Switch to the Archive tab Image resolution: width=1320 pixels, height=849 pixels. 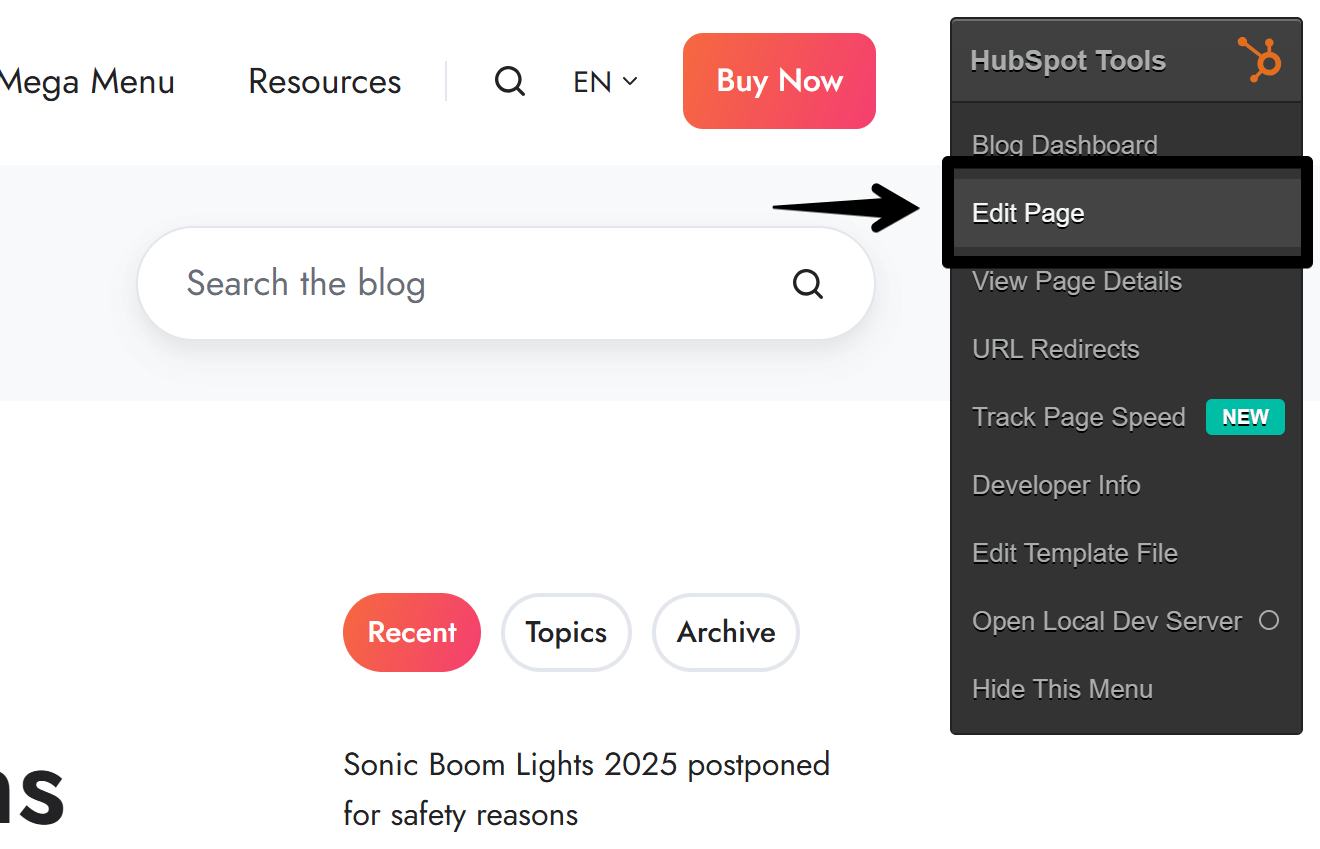pos(726,632)
